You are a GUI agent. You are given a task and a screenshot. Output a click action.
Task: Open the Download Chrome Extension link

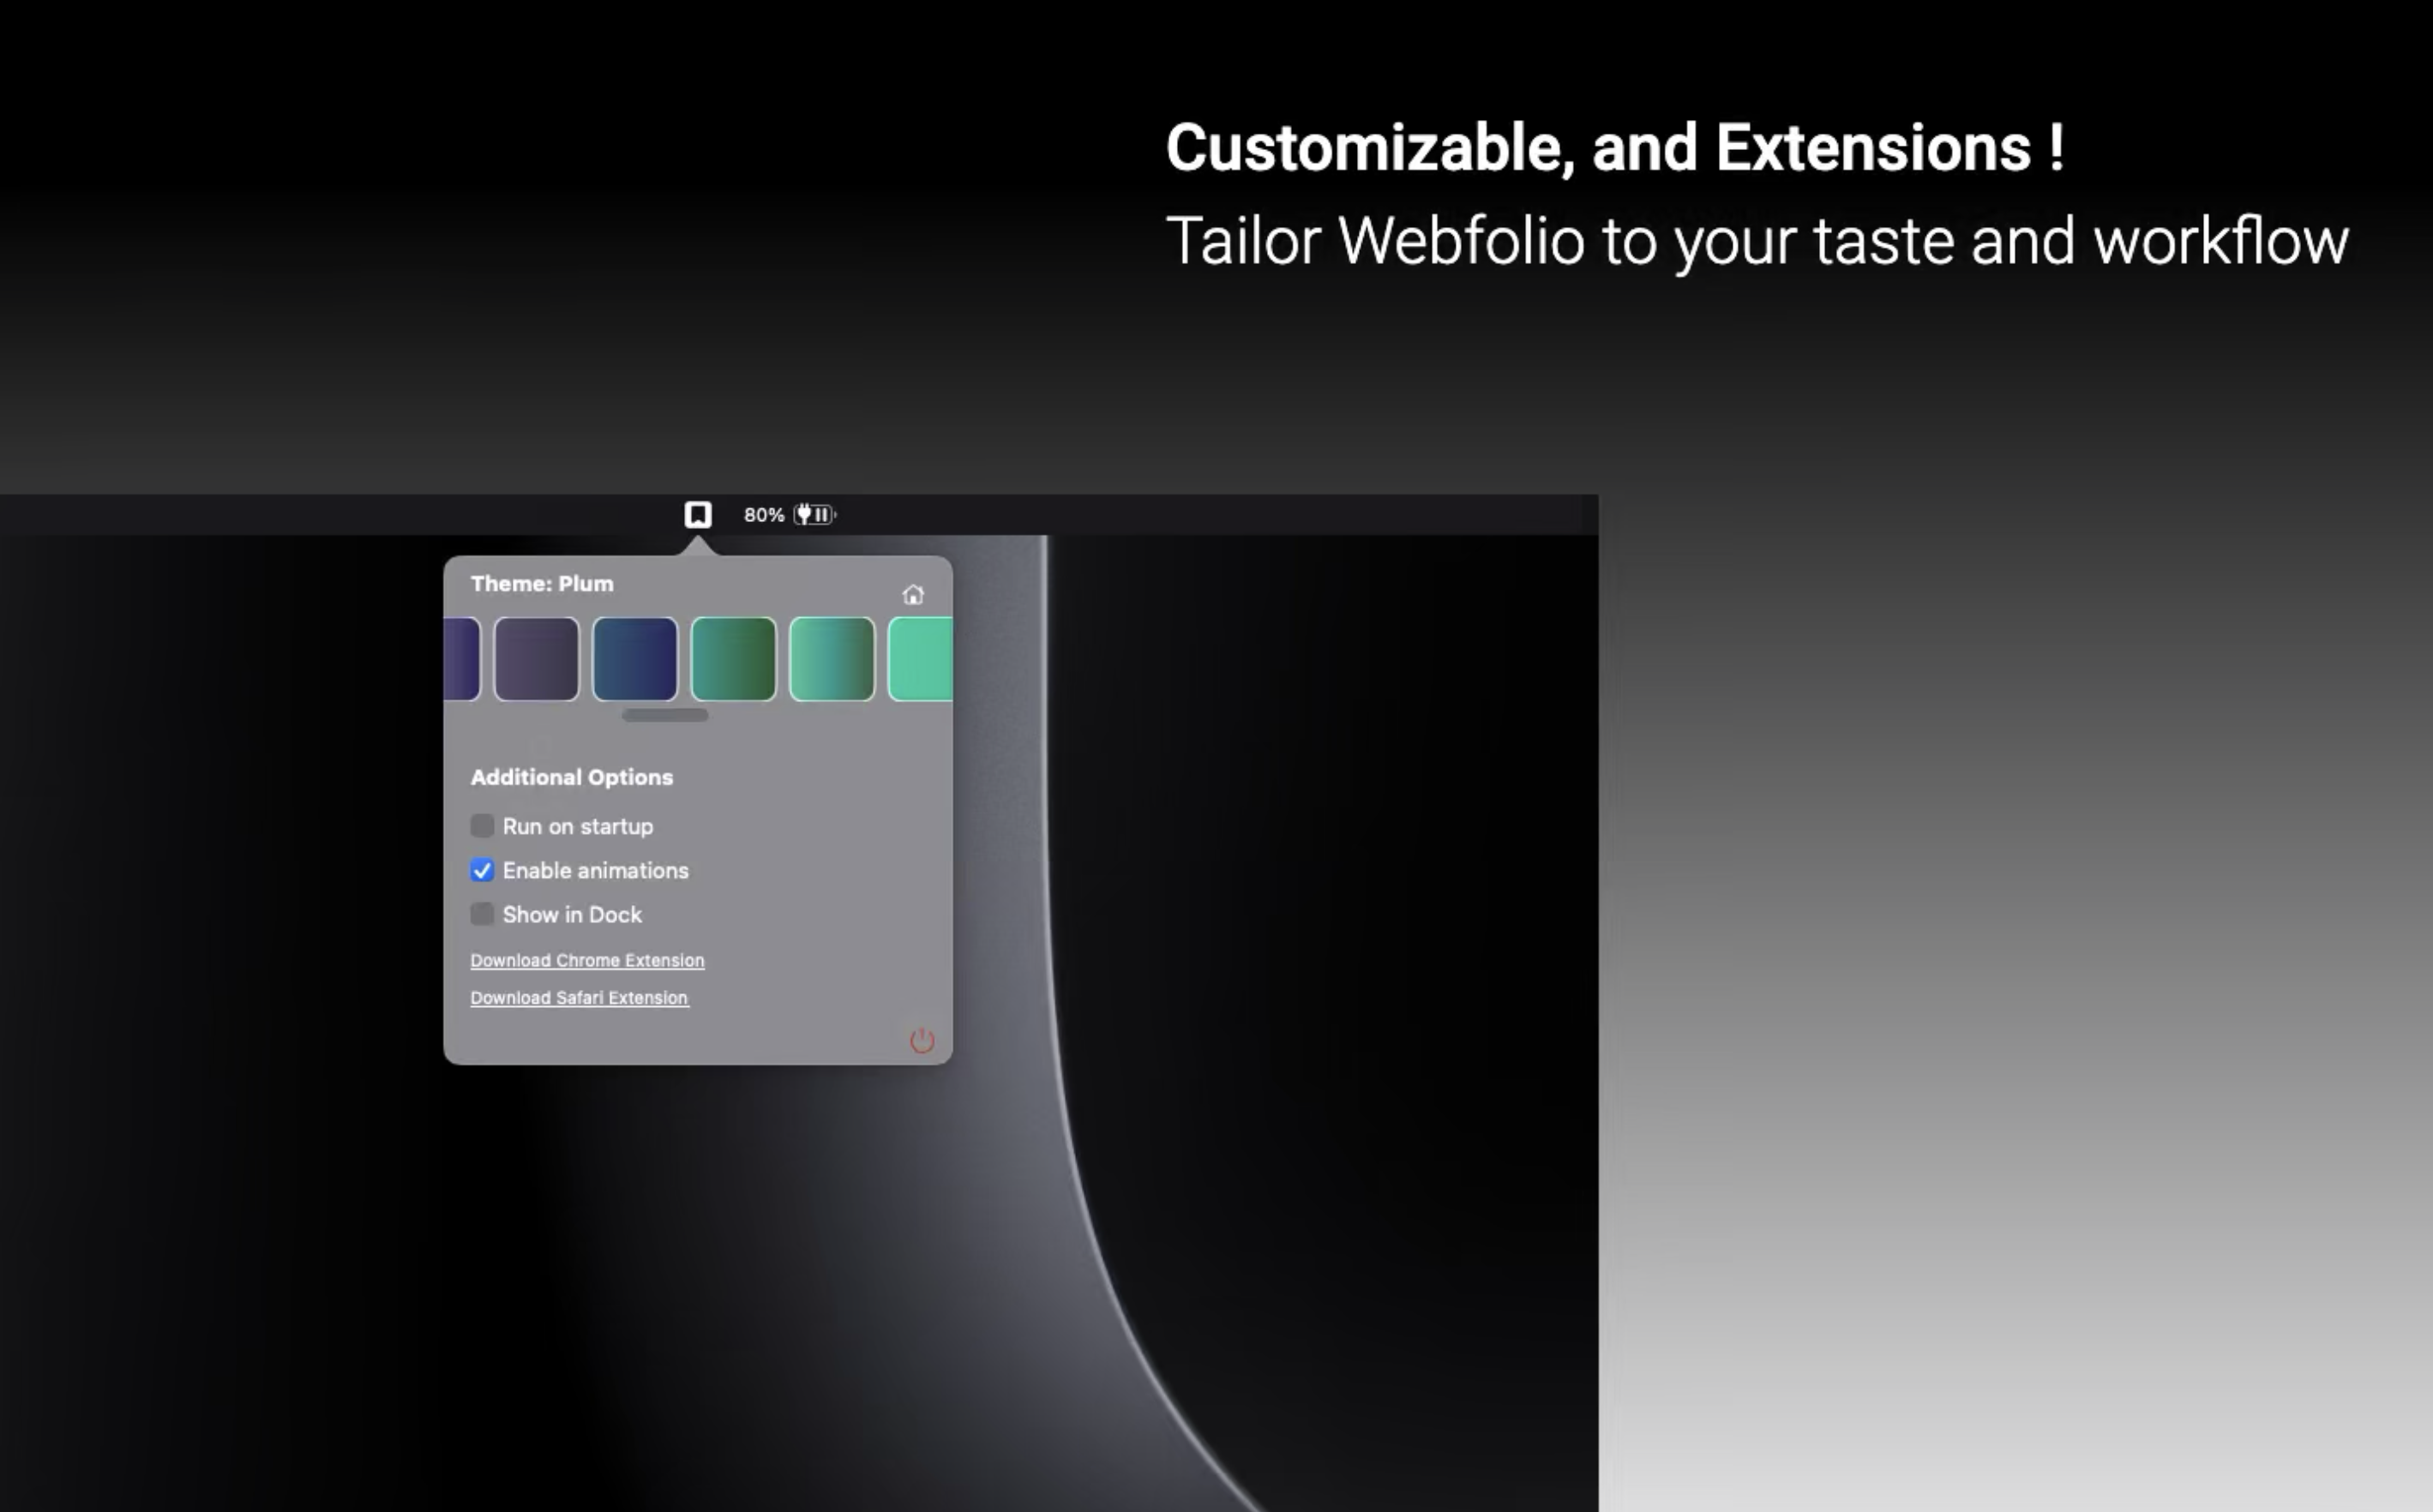pos(587,960)
